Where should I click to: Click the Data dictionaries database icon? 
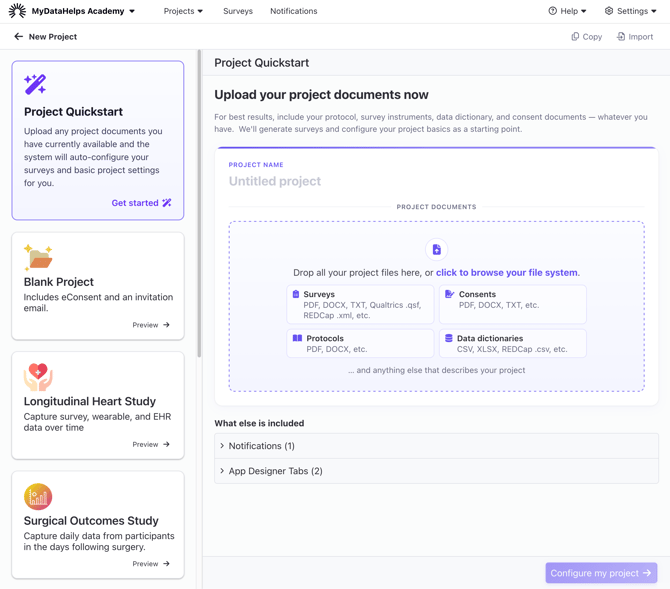pyautogui.click(x=449, y=338)
